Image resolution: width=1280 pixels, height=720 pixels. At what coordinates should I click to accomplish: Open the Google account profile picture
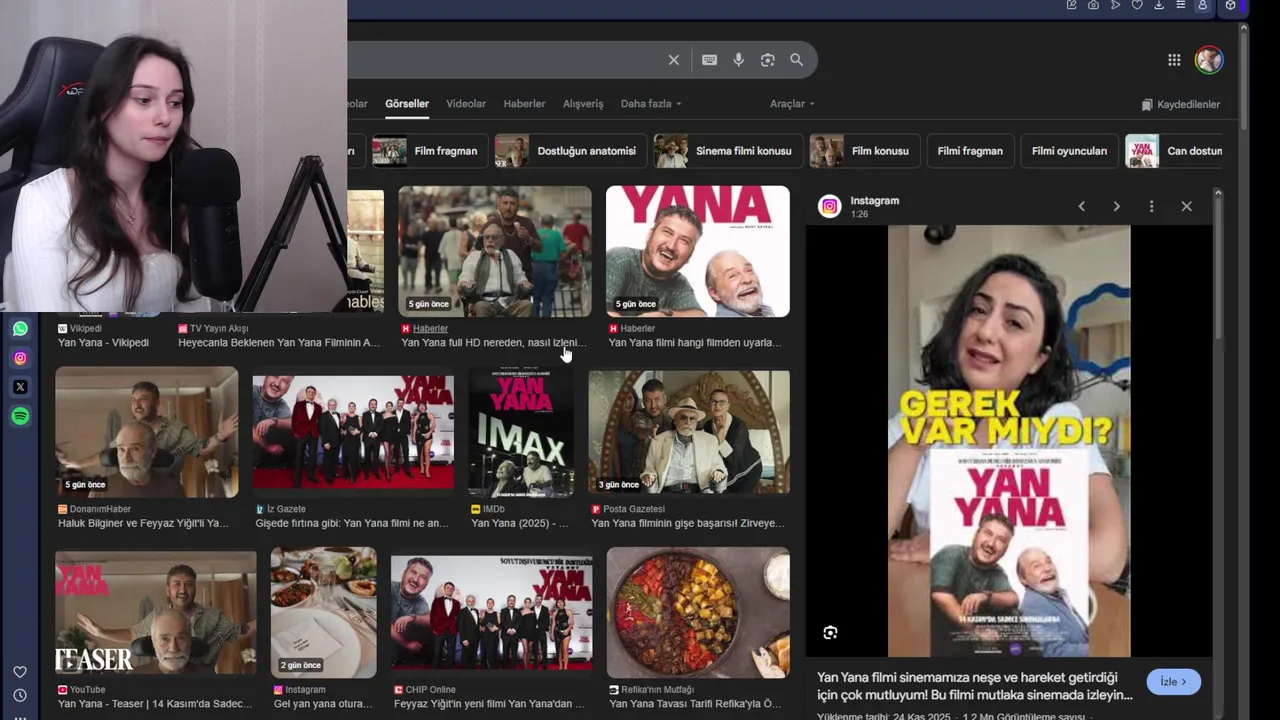point(1209,60)
